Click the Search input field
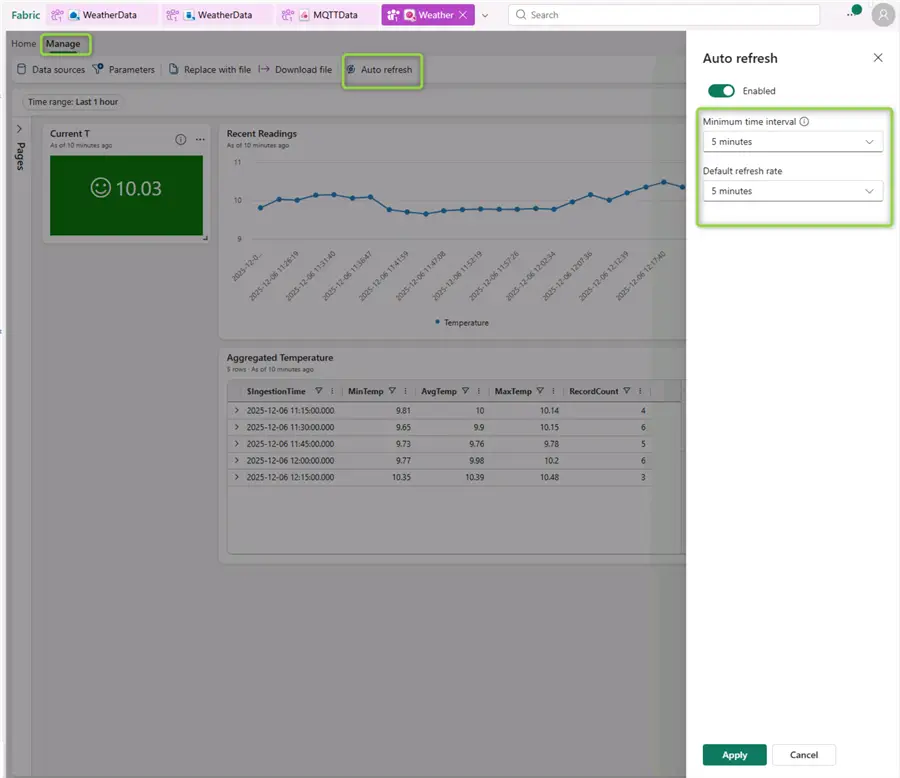900x778 pixels. [664, 15]
